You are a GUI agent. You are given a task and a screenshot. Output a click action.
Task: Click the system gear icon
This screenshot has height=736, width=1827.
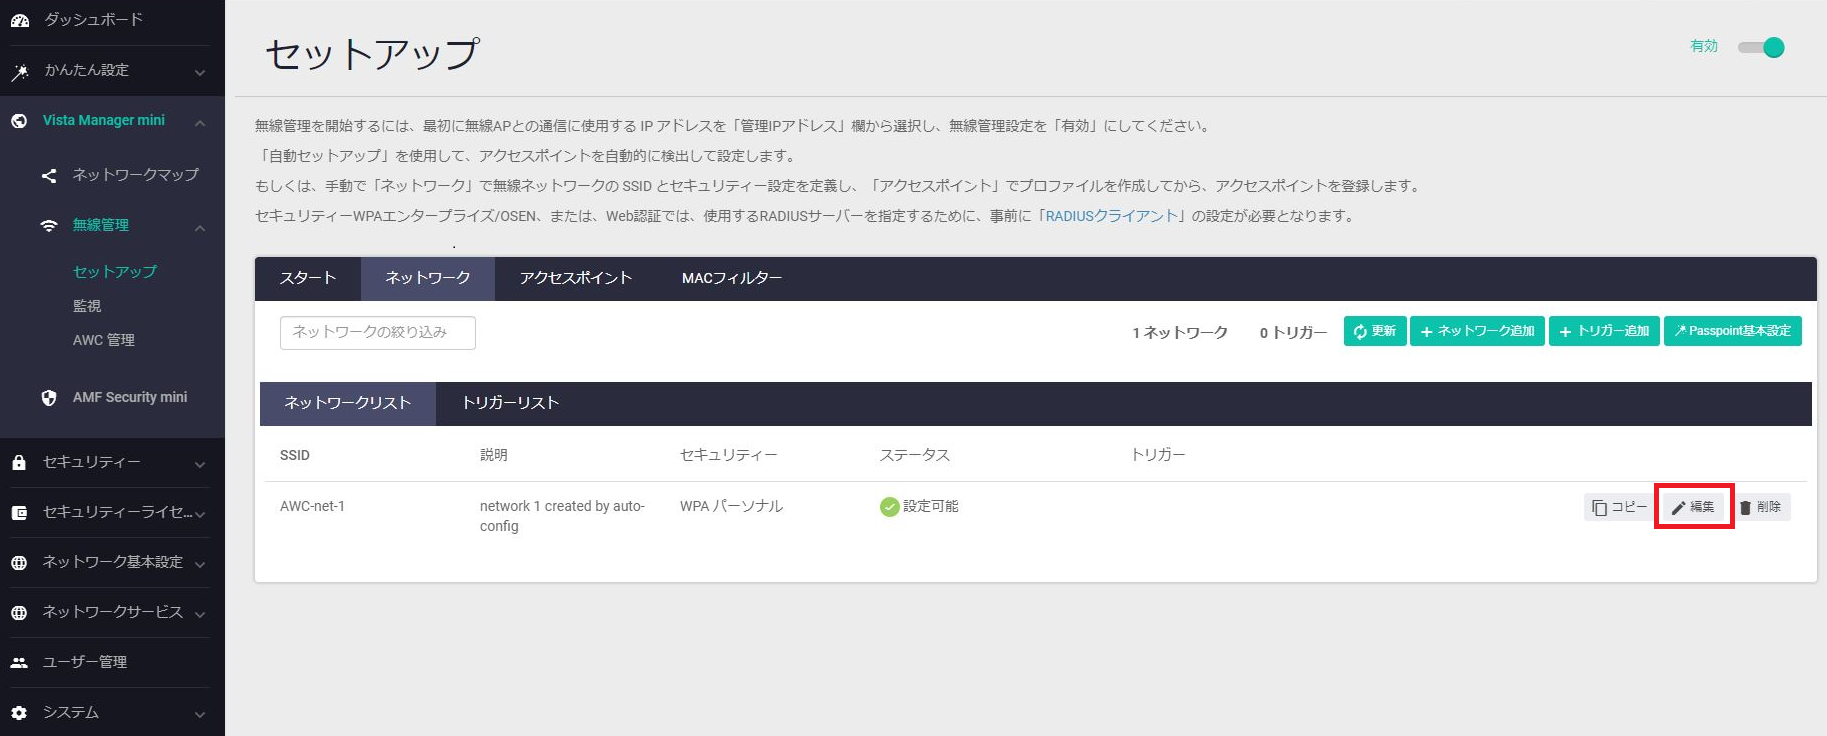click(x=19, y=713)
